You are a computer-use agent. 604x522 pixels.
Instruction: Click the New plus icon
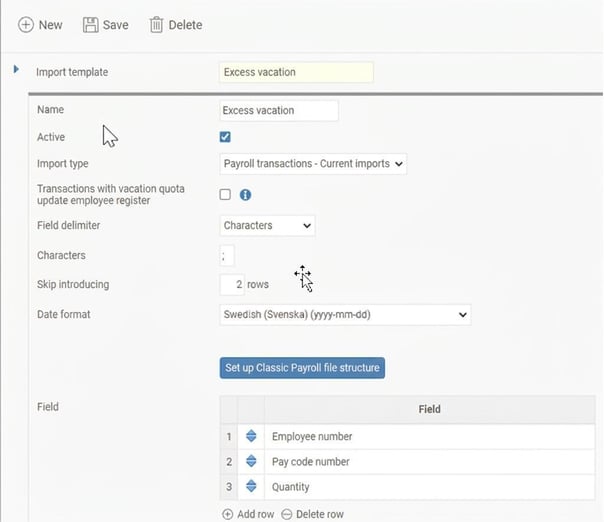tap(26, 25)
